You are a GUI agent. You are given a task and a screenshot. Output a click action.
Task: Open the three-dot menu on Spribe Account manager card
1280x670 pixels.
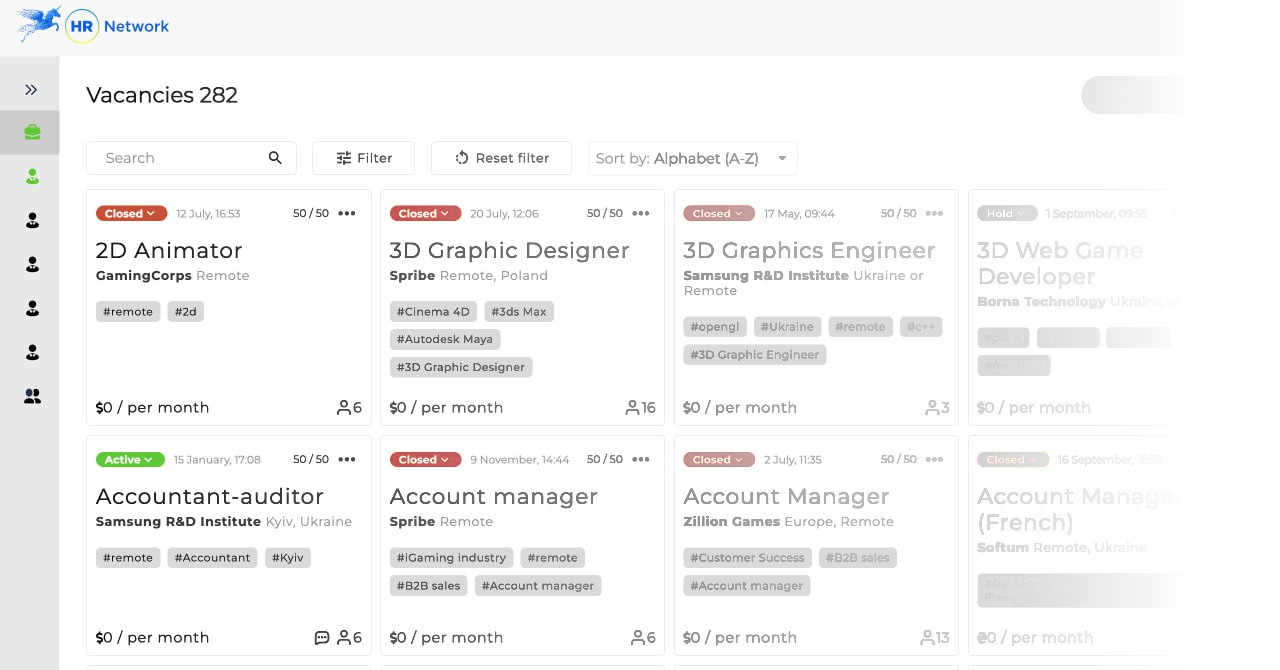[641, 459]
